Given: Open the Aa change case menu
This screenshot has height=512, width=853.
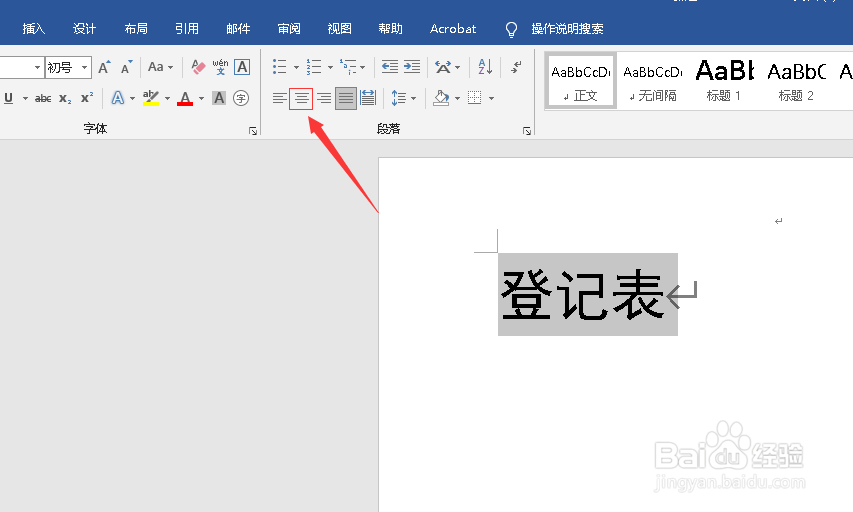Looking at the screenshot, I should [160, 67].
